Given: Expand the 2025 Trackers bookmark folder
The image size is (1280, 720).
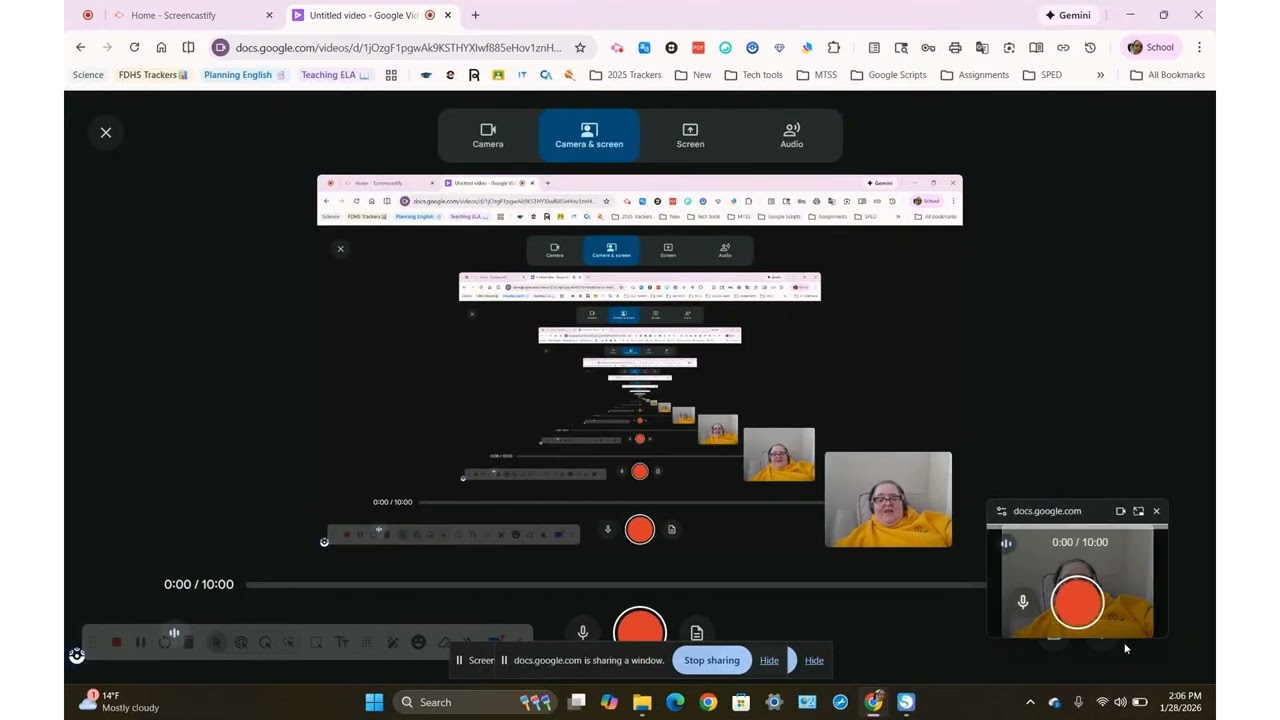Looking at the screenshot, I should [x=626, y=75].
